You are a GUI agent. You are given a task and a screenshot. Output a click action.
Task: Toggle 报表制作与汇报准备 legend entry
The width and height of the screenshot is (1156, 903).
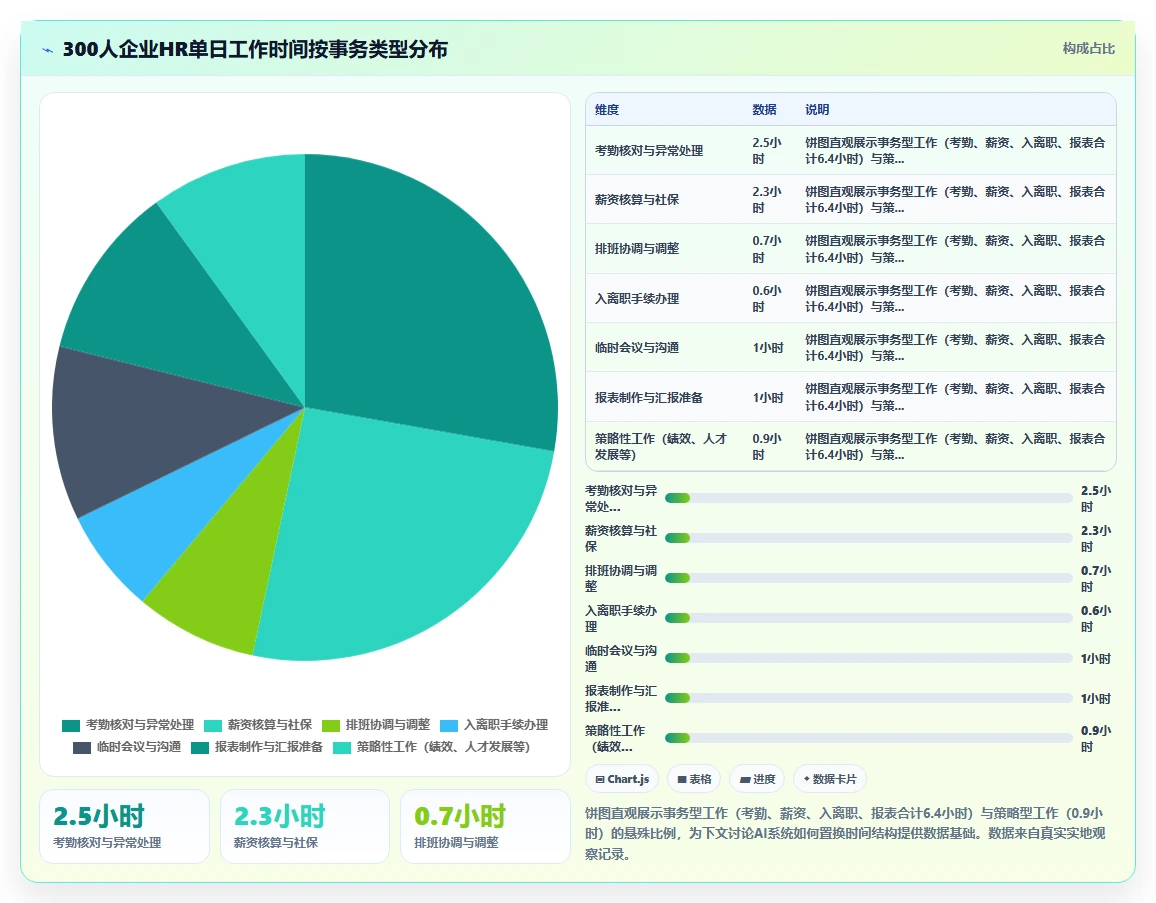(x=257, y=747)
